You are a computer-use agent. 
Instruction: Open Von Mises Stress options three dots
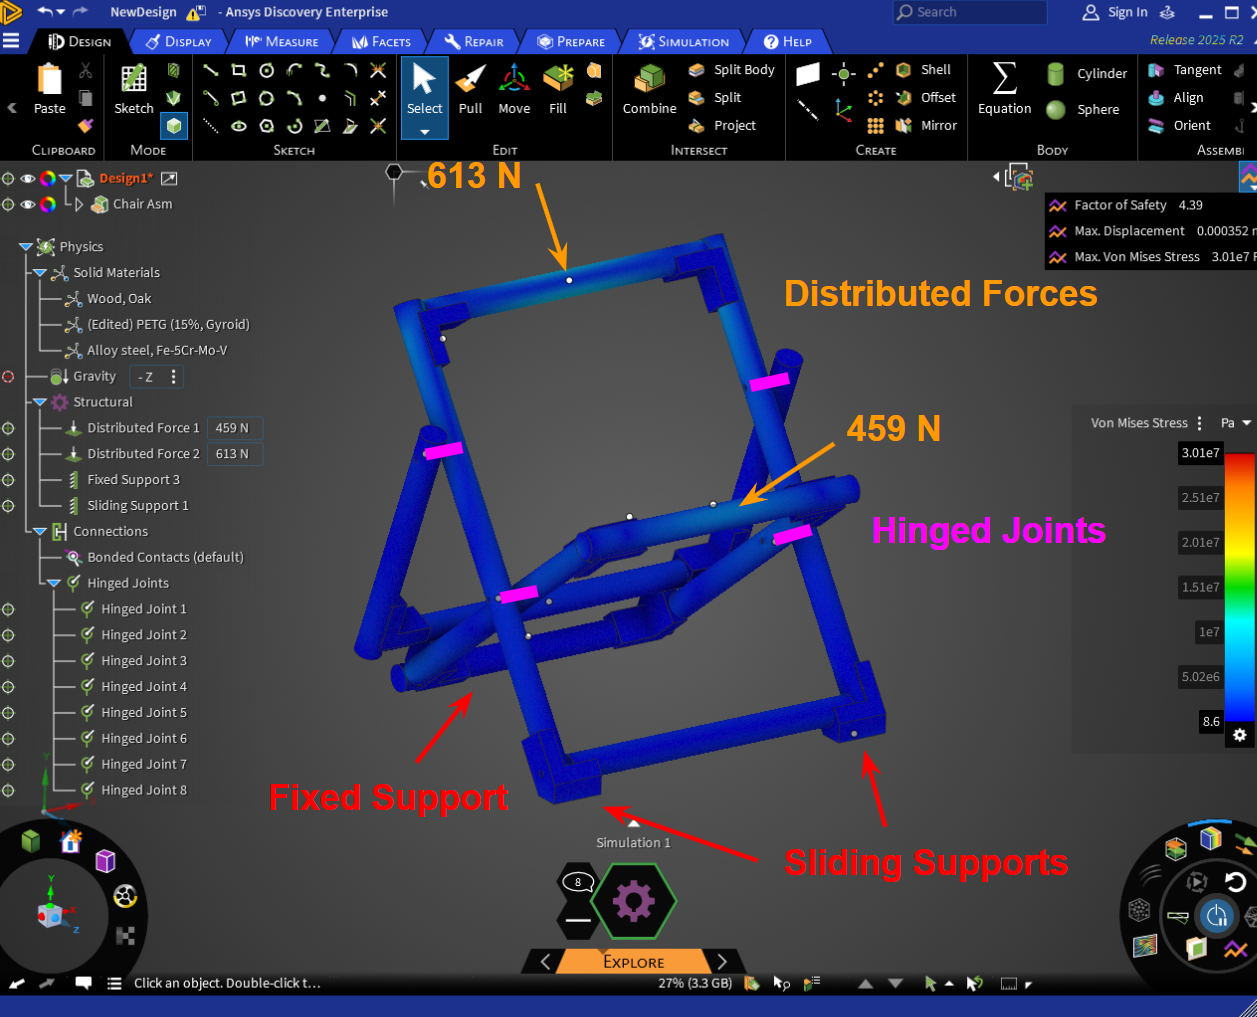1200,423
